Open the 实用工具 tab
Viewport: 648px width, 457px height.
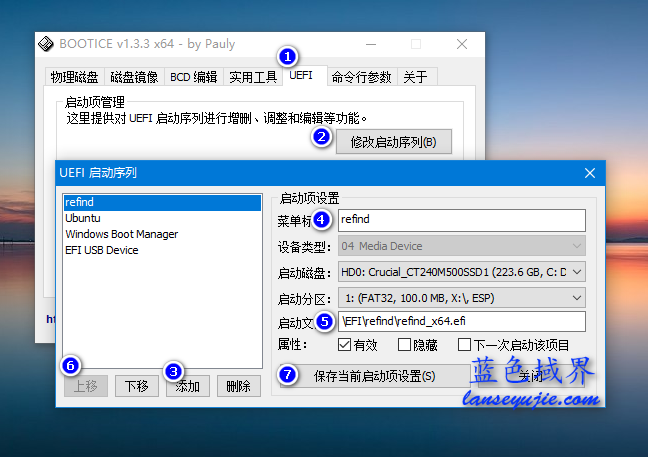coord(253,77)
